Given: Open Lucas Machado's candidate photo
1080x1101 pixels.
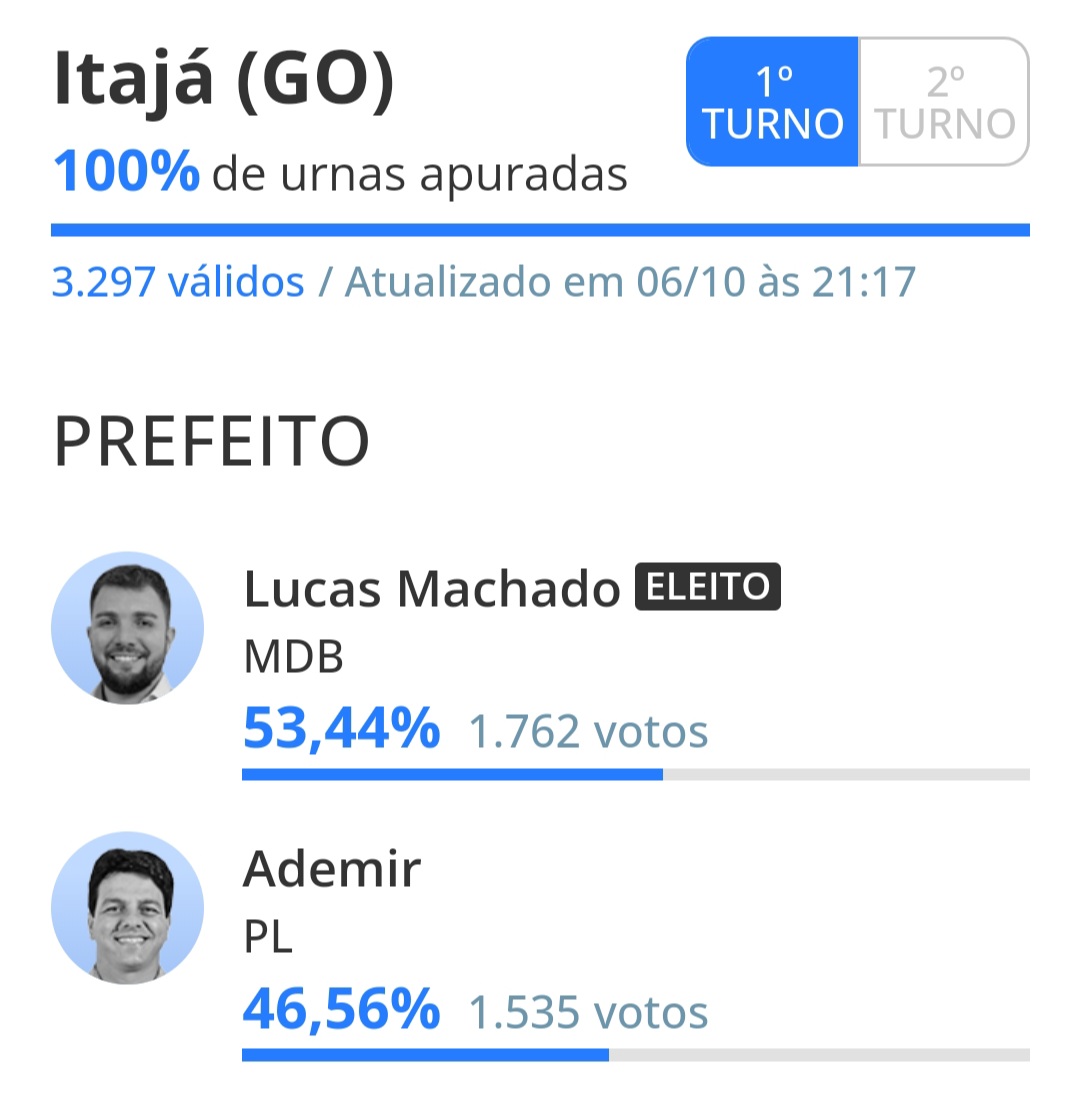Looking at the screenshot, I should tap(128, 628).
